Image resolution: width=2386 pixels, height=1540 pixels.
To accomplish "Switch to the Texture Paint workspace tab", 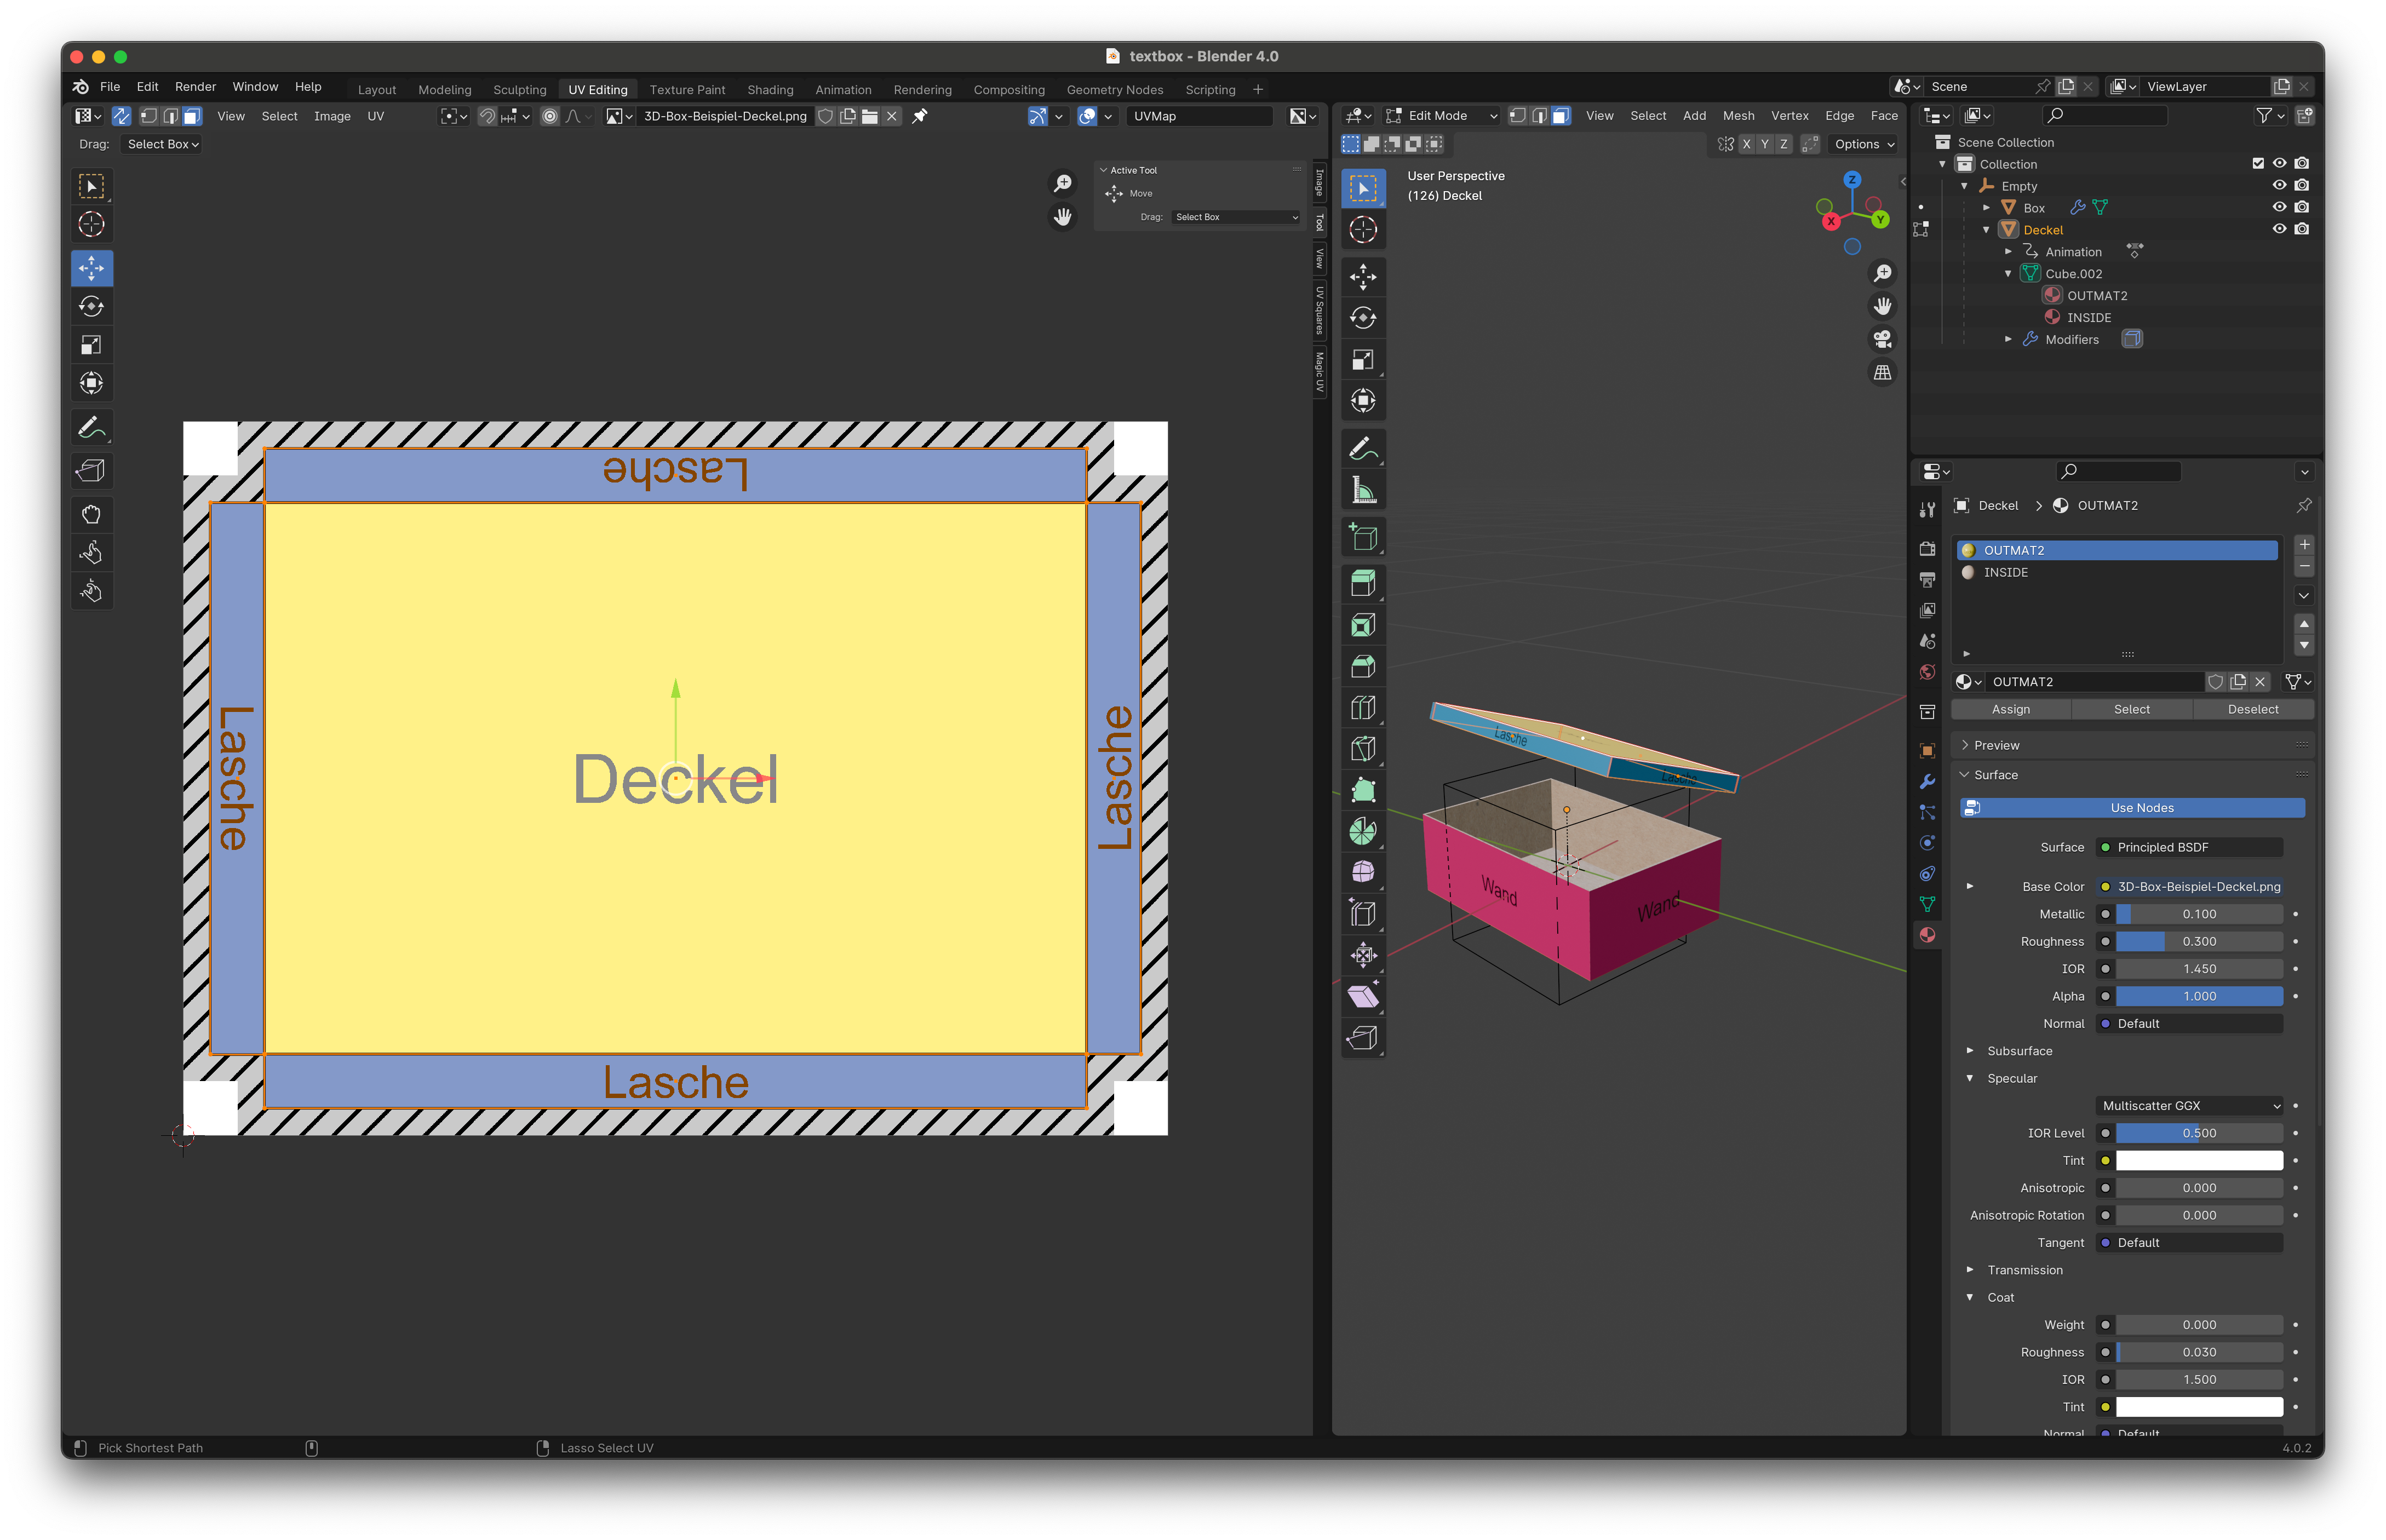I will pyautogui.click(x=687, y=89).
